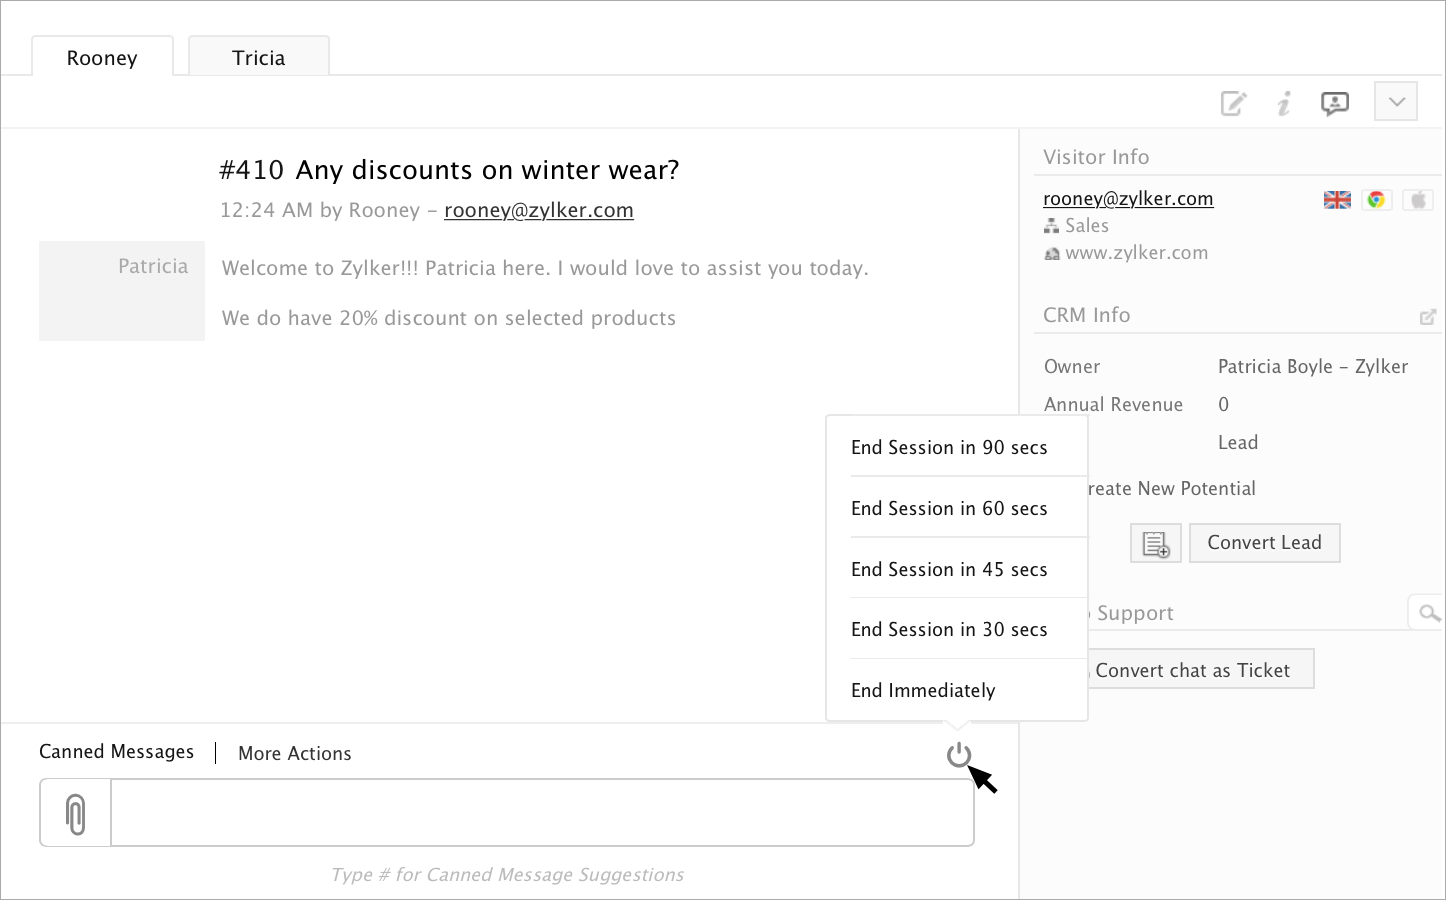Click the Chrome browser icon
1446x900 pixels.
point(1377,200)
